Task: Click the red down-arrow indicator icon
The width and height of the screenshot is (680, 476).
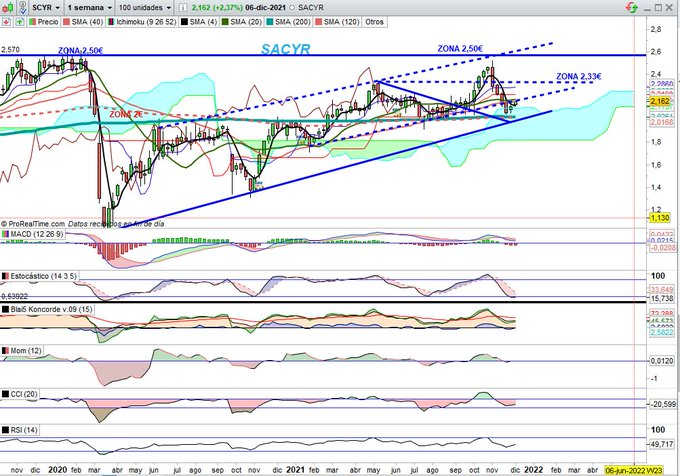Action: 7,22
